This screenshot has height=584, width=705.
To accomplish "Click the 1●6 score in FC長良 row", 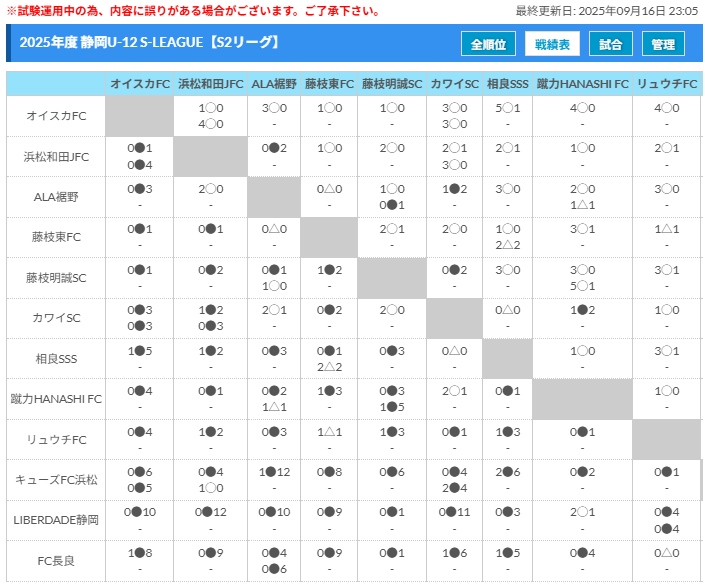I will coord(455,553).
